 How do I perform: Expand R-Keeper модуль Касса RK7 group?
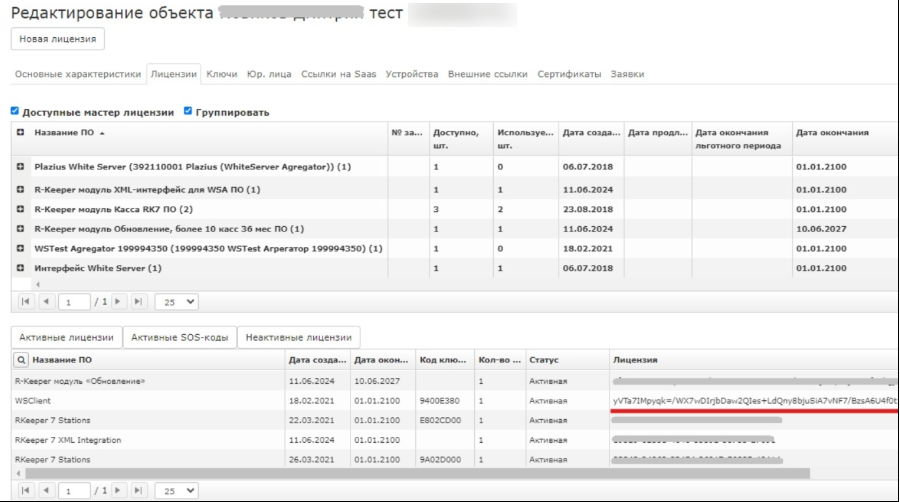20,209
